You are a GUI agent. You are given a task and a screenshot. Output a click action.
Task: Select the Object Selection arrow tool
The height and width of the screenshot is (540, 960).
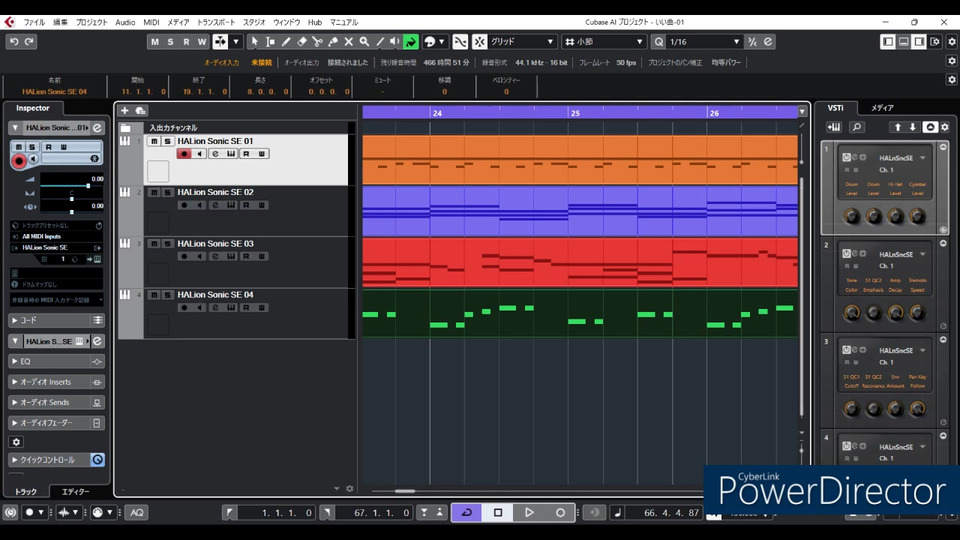click(254, 42)
